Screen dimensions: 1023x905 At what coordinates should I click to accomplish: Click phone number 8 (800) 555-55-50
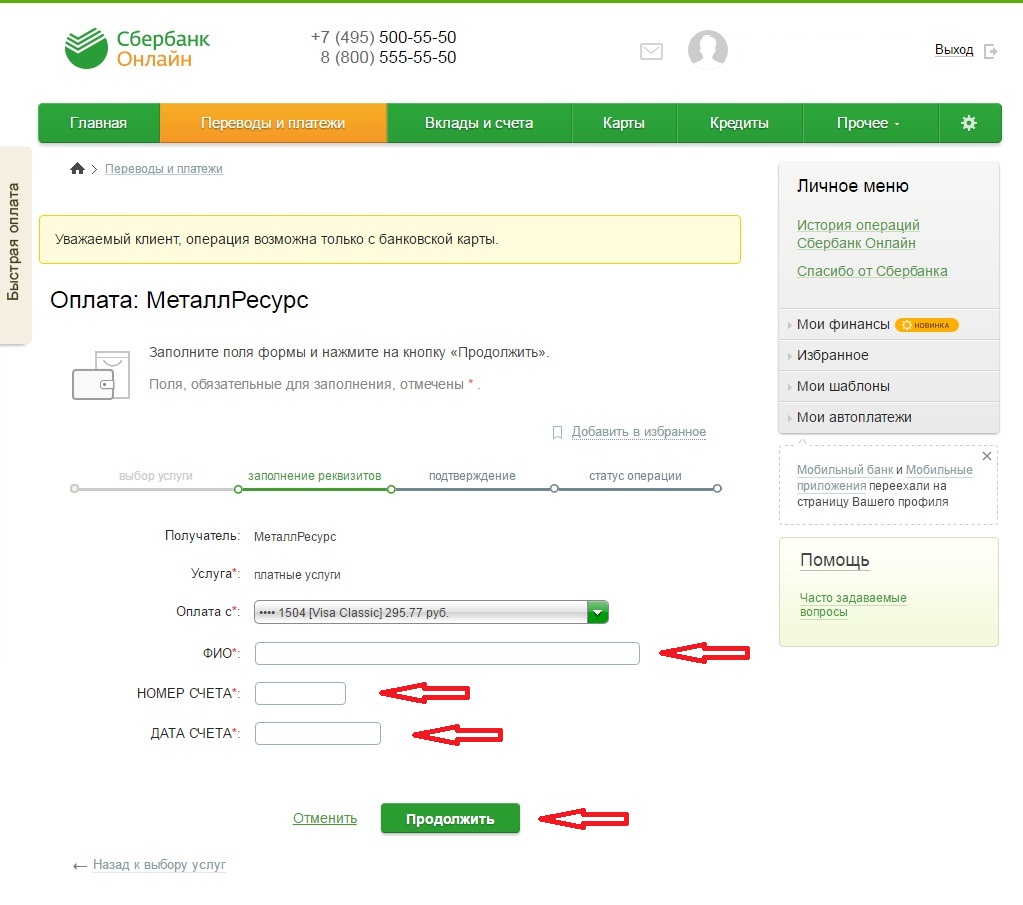coord(388,57)
